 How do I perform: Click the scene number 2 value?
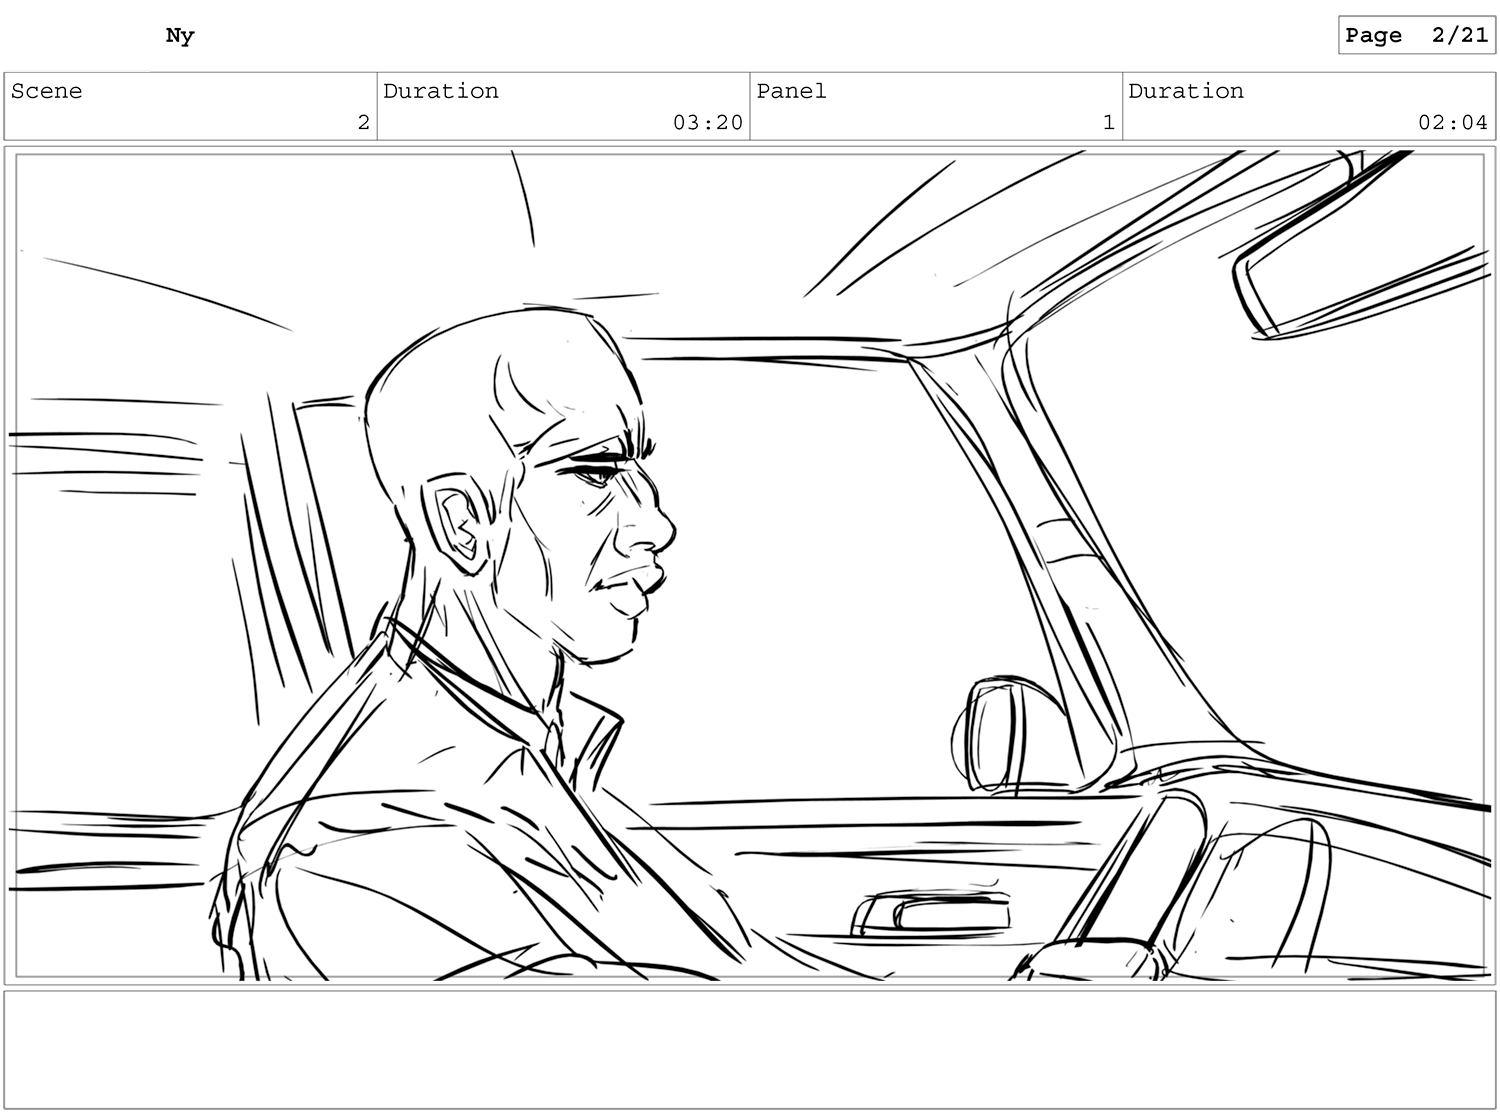coord(363,122)
